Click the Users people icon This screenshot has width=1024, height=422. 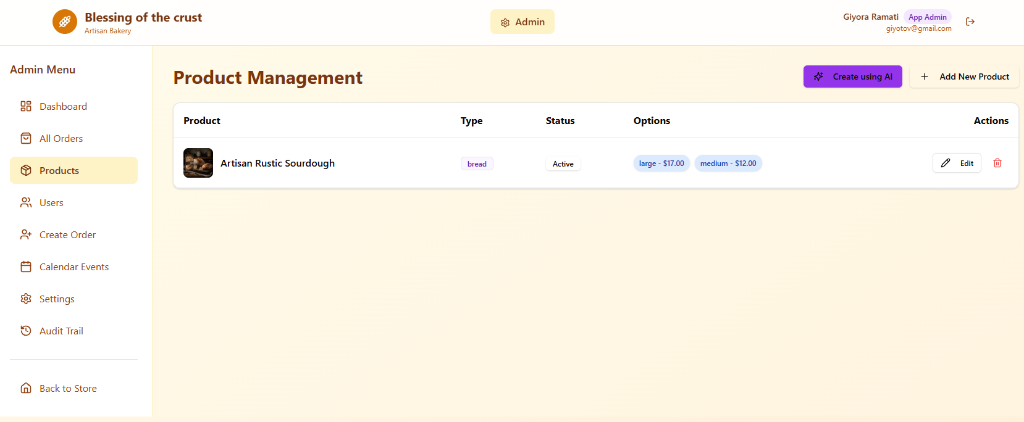click(26, 203)
